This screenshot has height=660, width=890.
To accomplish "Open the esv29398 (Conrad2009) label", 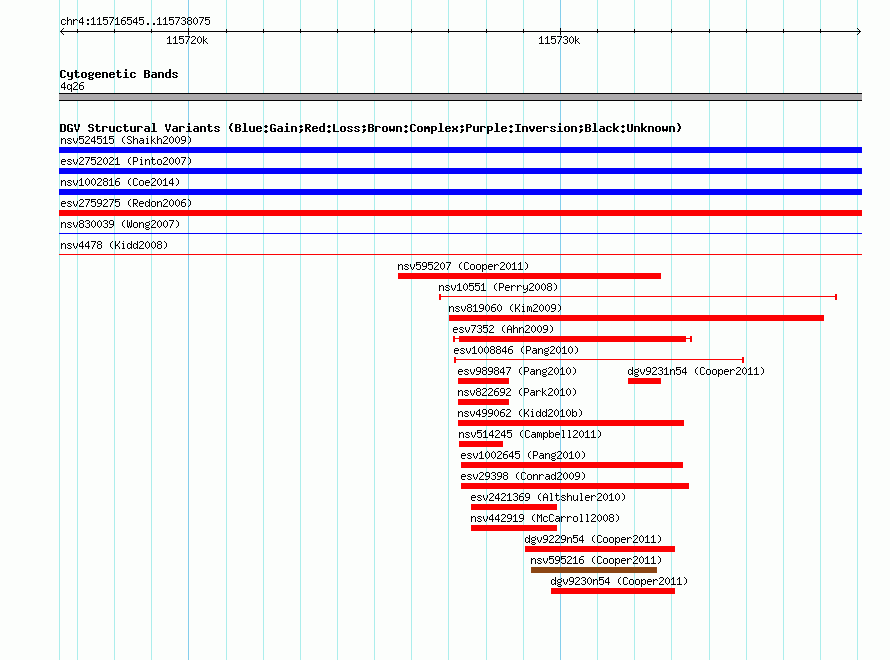I will pos(523,476).
